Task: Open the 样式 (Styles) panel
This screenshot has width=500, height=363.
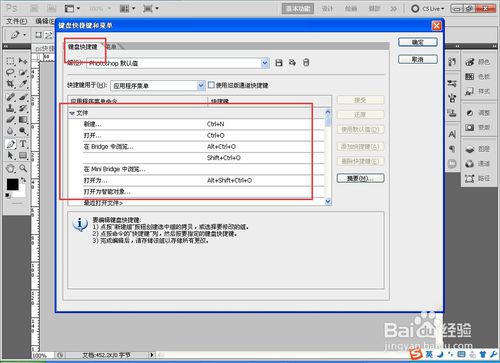Action: (x=477, y=91)
